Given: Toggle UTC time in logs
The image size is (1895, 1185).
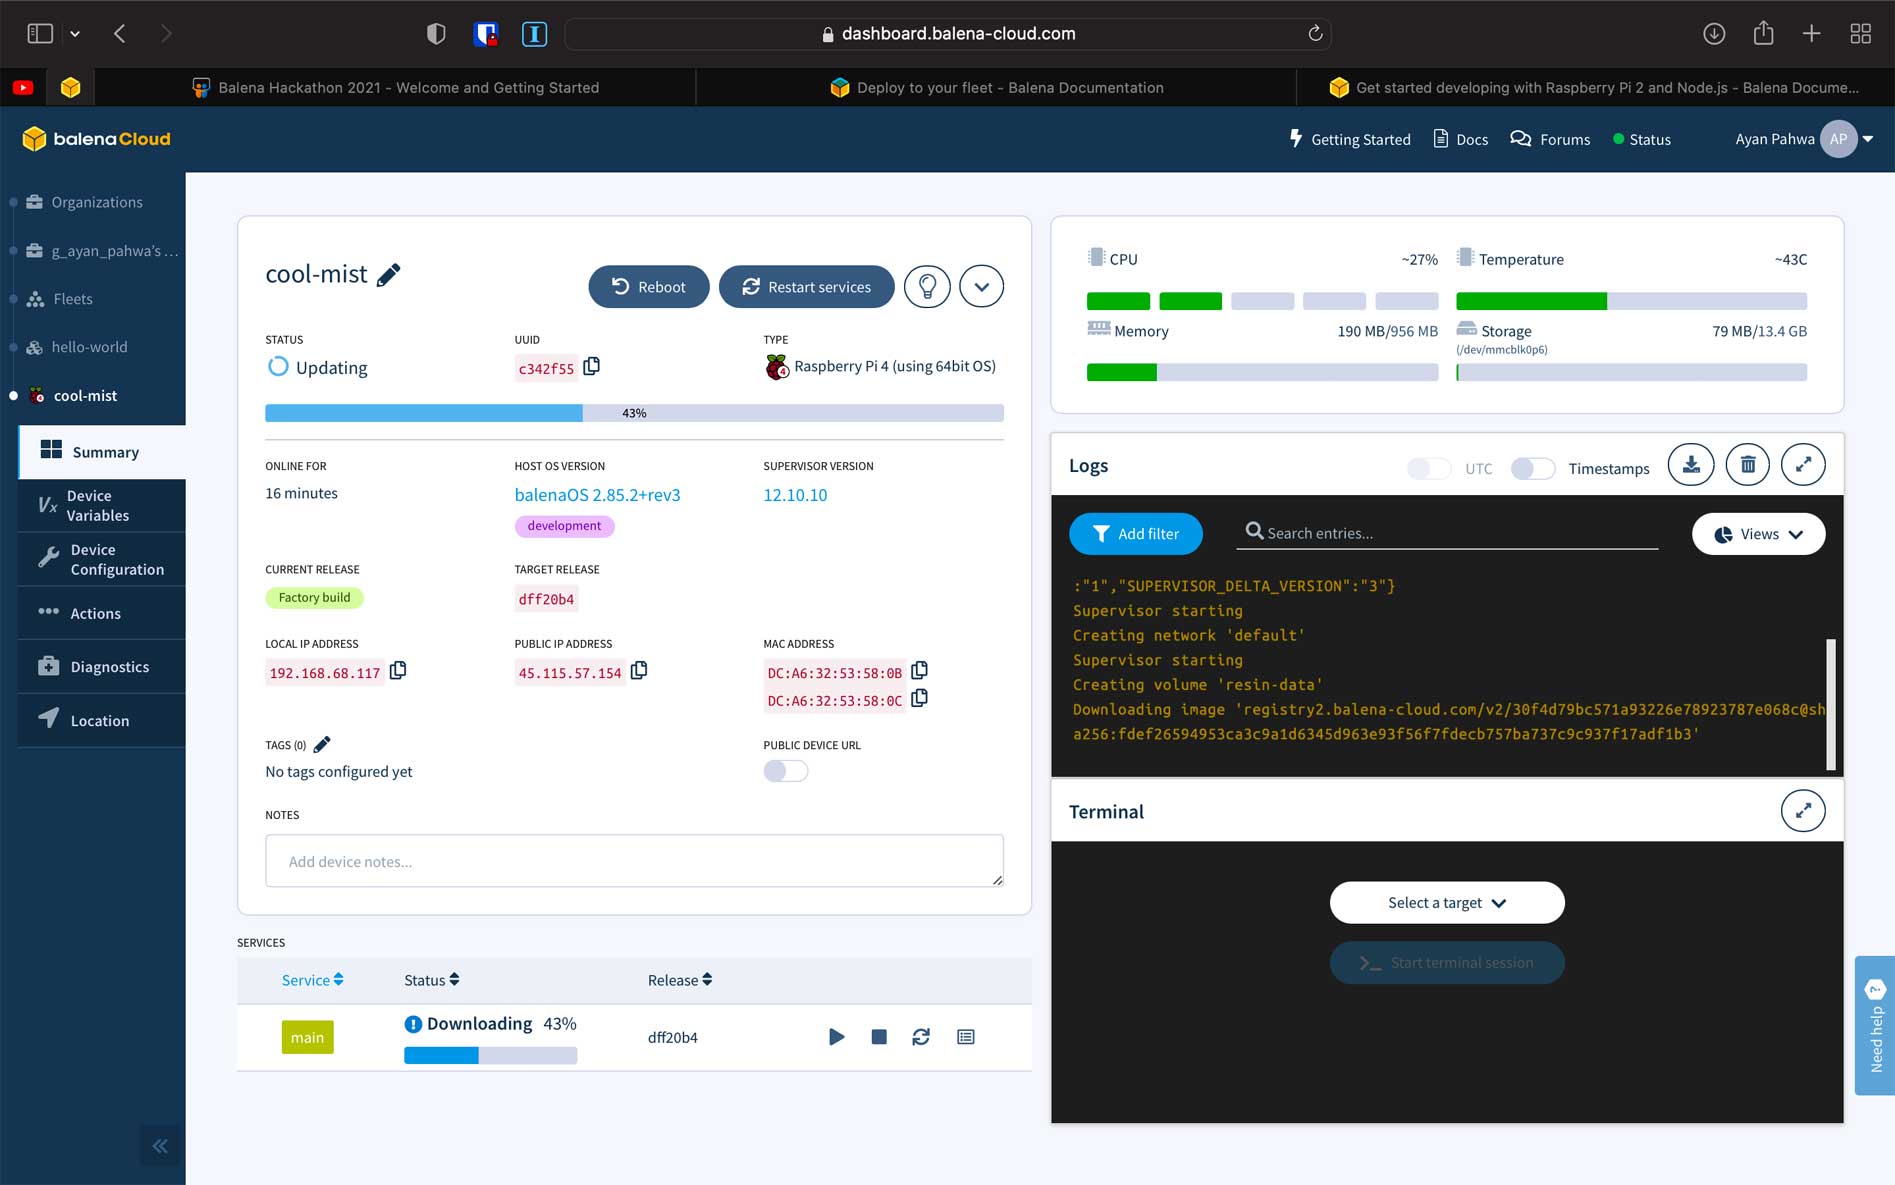Looking at the screenshot, I should [x=1428, y=468].
